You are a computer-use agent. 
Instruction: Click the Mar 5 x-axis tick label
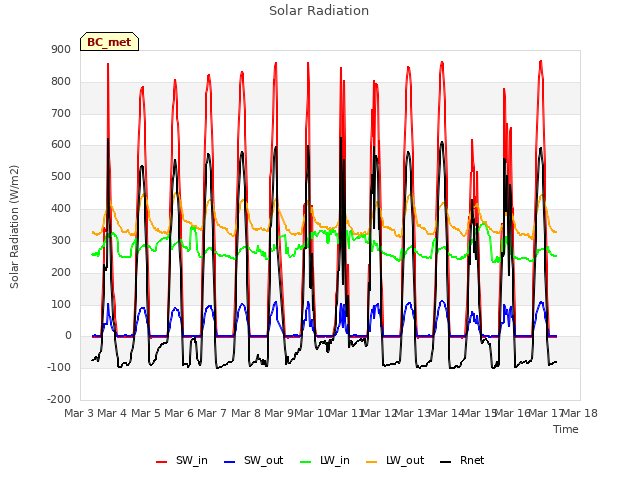(x=146, y=413)
